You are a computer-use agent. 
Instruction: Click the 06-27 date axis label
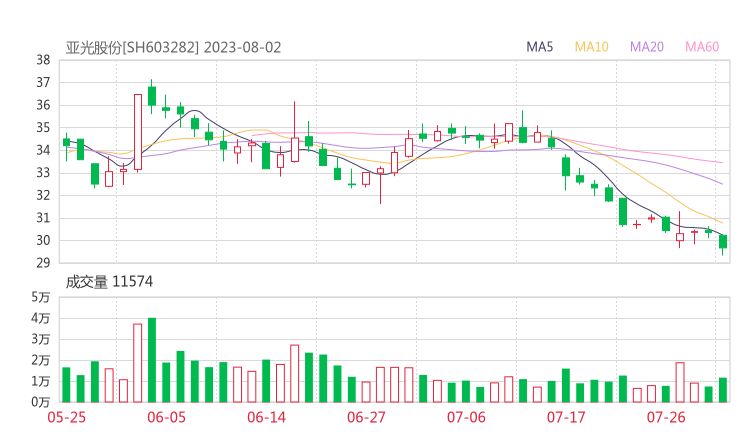pyautogui.click(x=366, y=417)
